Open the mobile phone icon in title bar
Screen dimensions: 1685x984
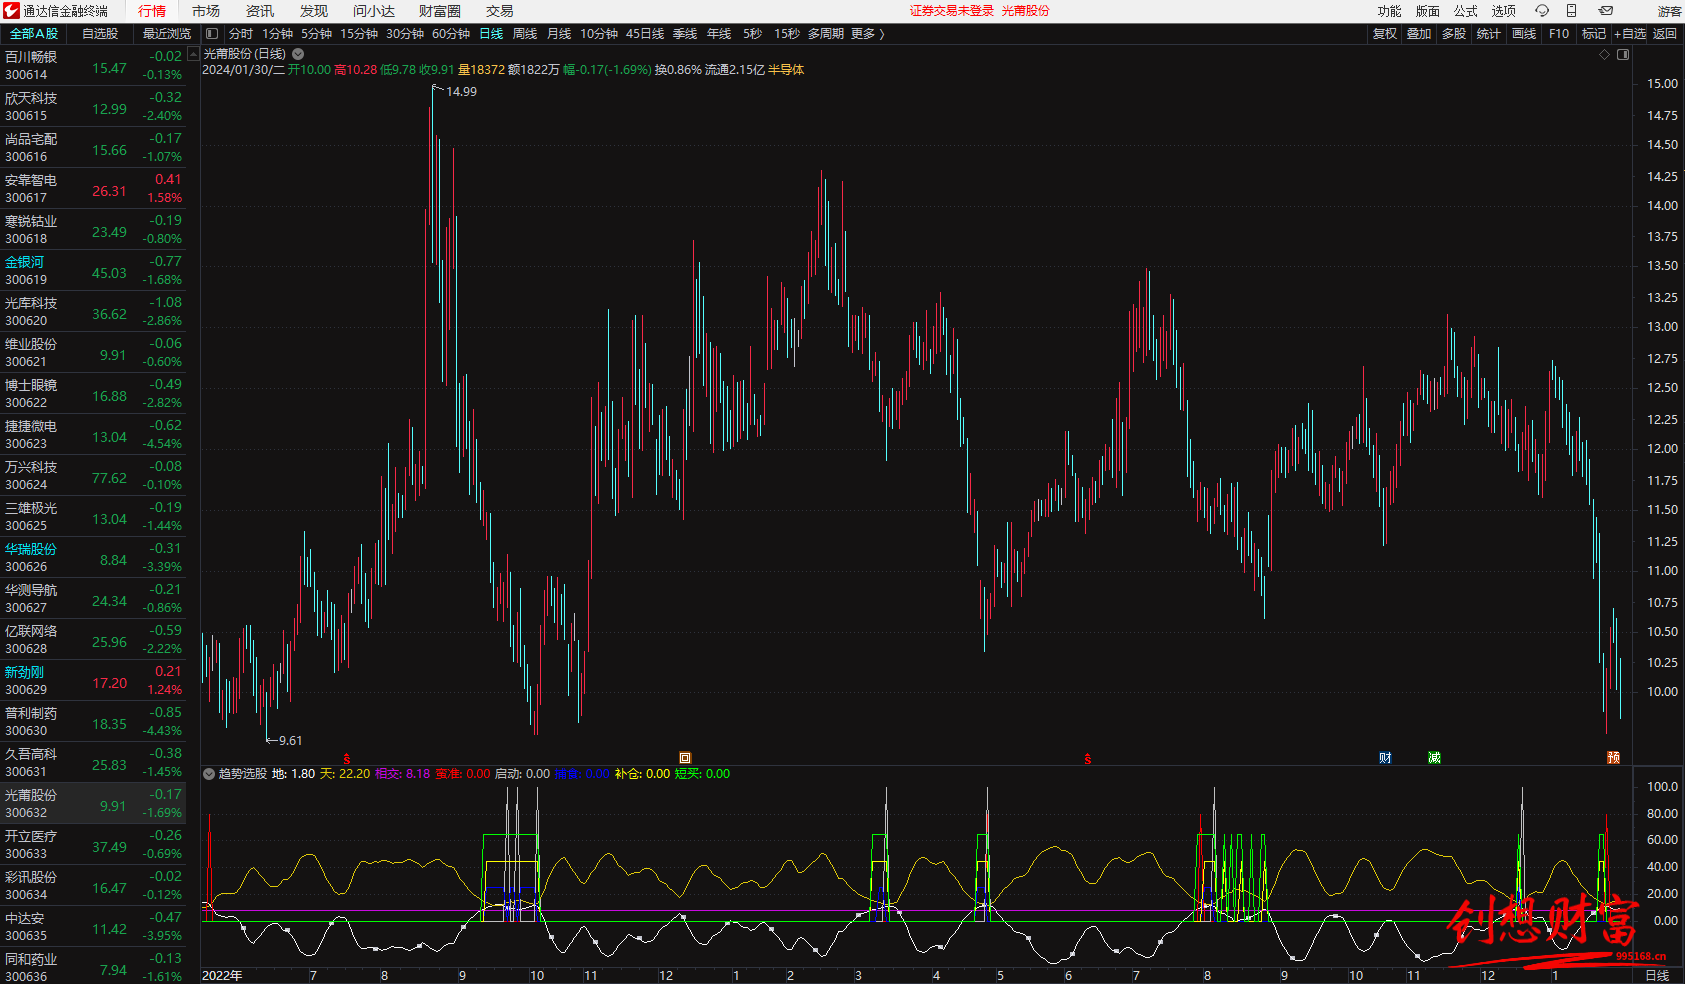coord(1571,11)
